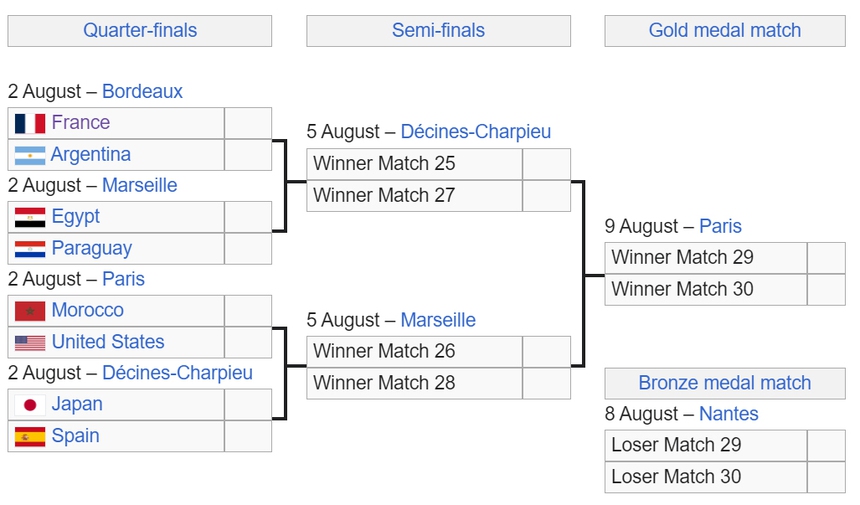Click the Spain flag icon
The height and width of the screenshot is (505, 860).
coord(30,437)
